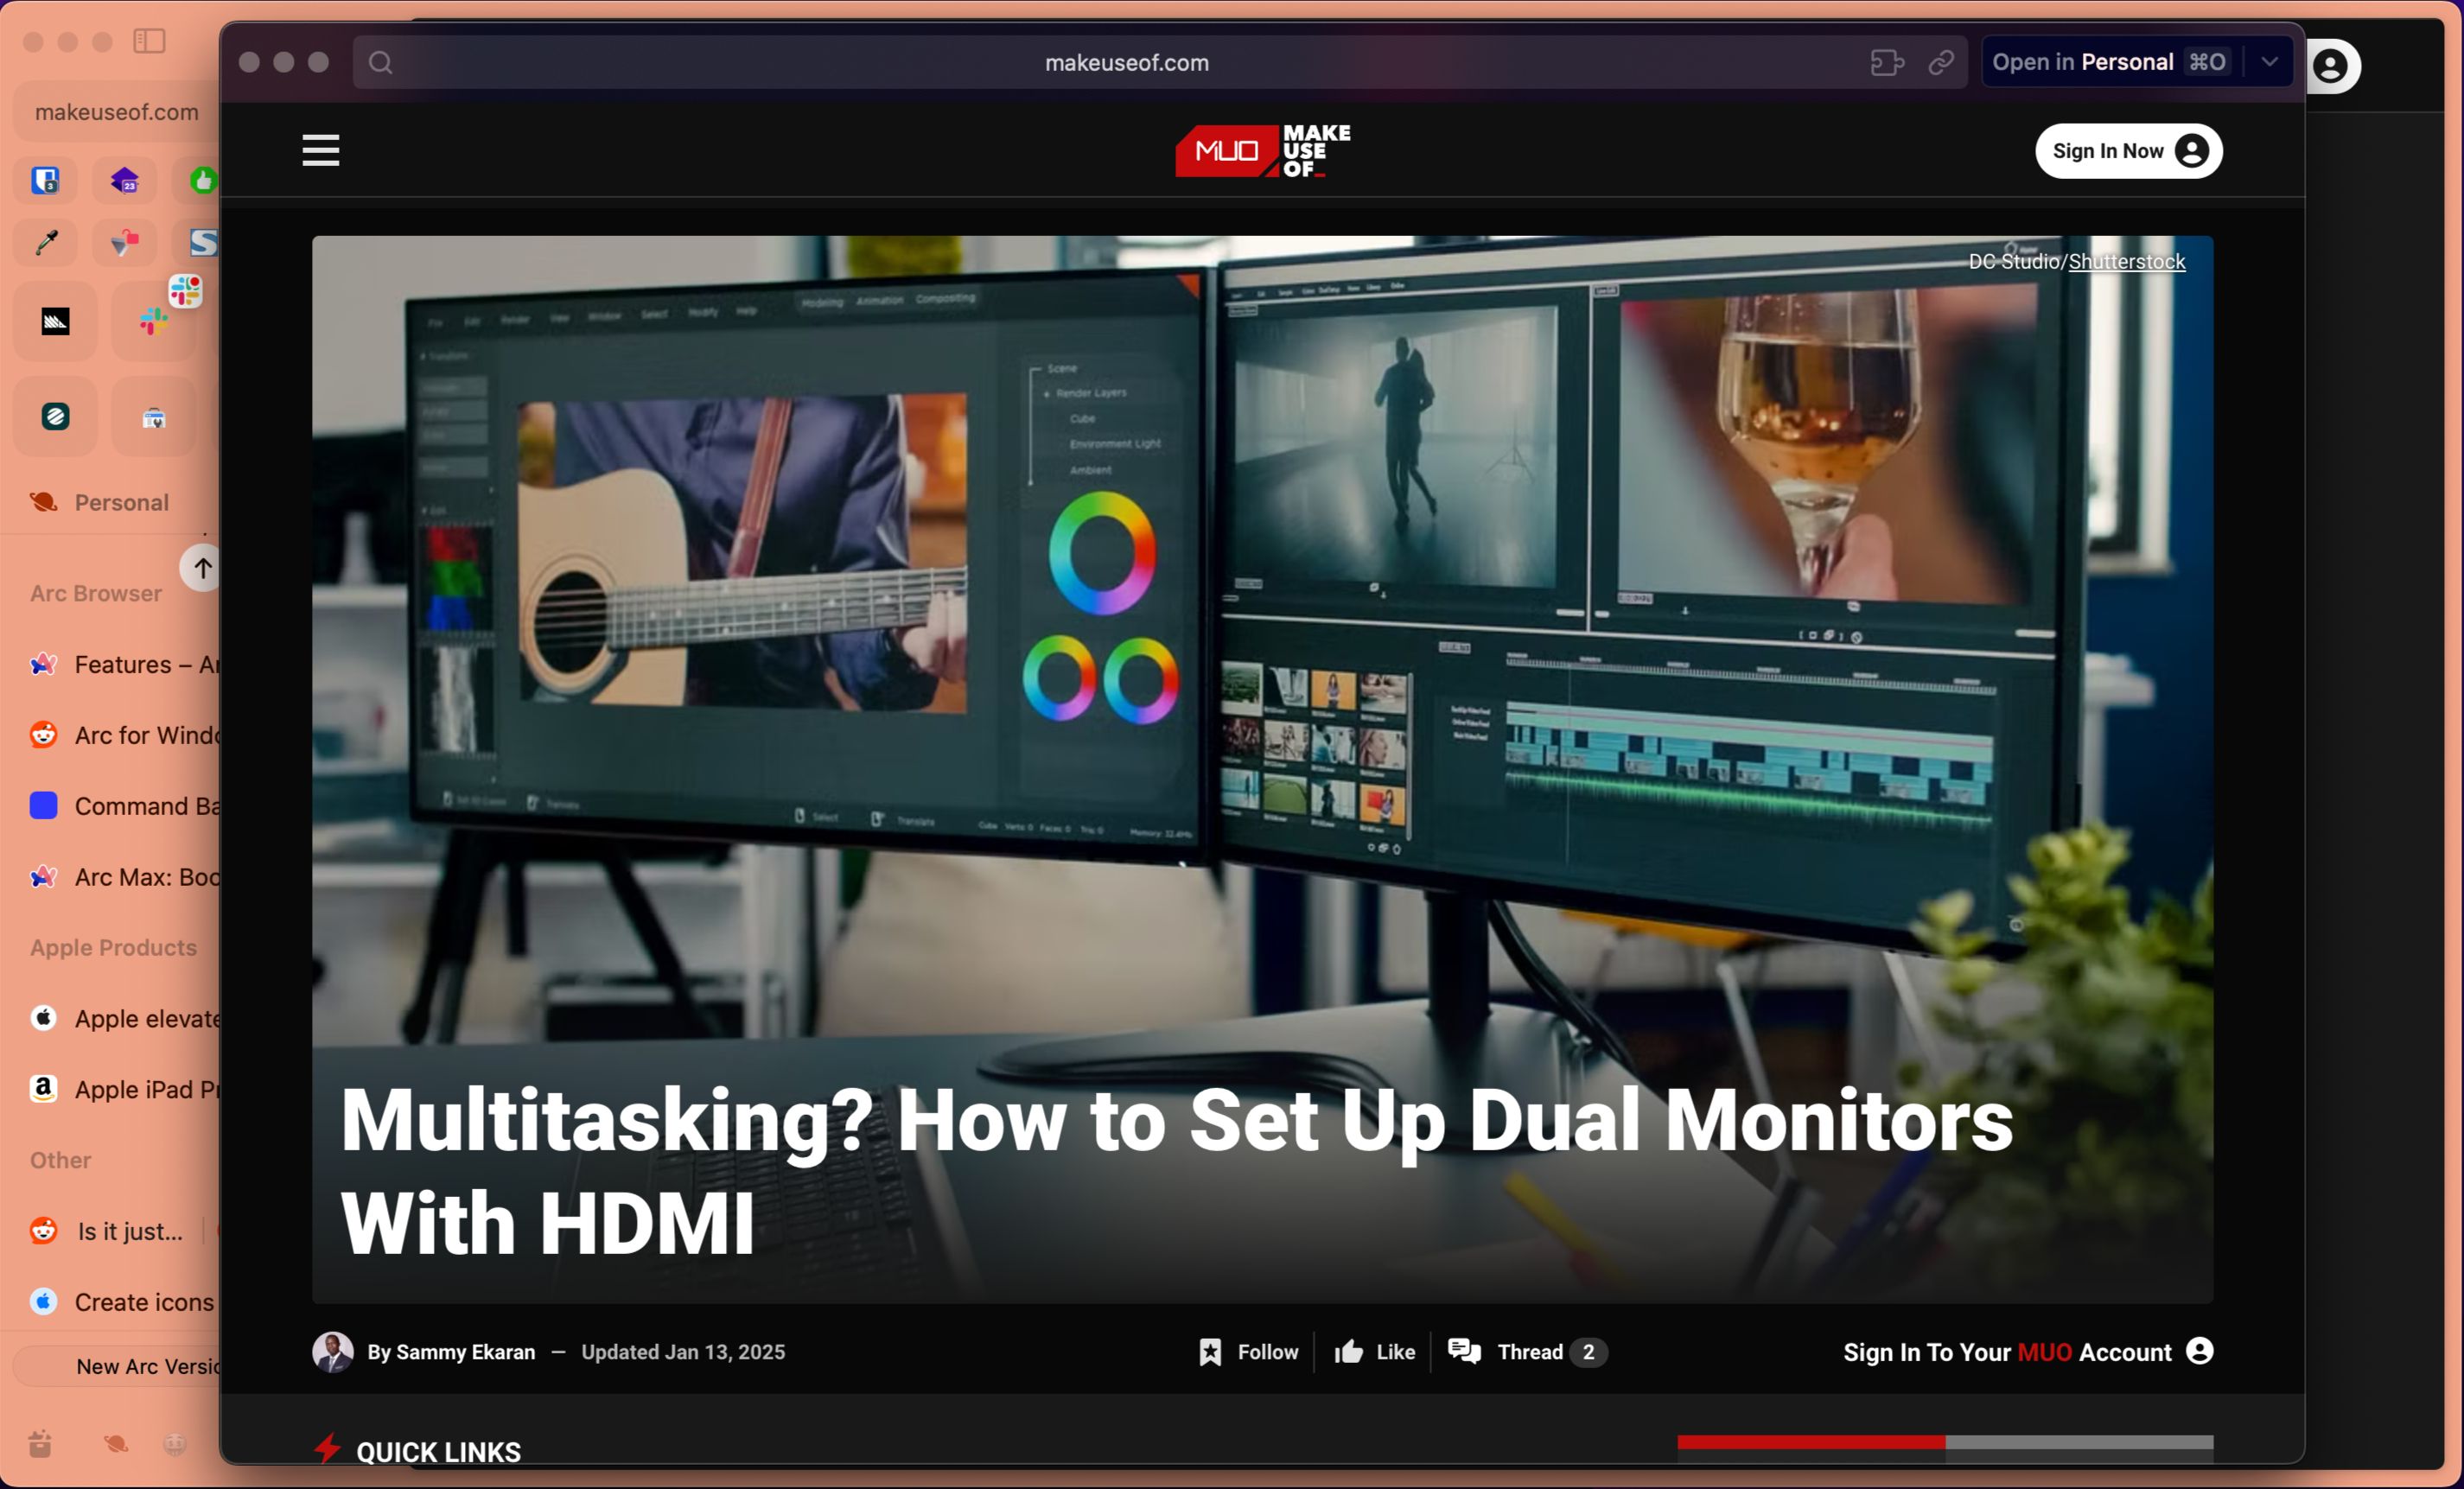Screen dimensions: 2464x1489
Task: Collapse the Arc Browser folder in sidebar
Action: pos(96,594)
